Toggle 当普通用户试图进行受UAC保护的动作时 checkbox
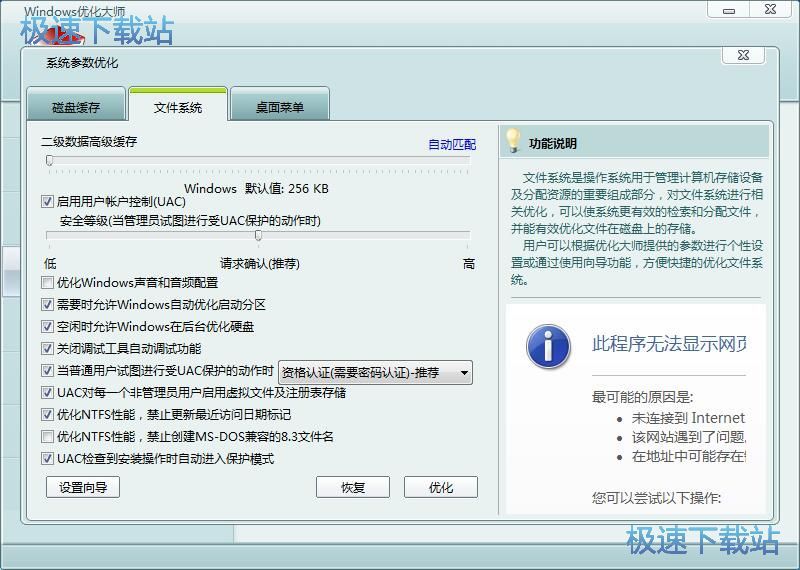The image size is (800, 570). click(x=47, y=370)
